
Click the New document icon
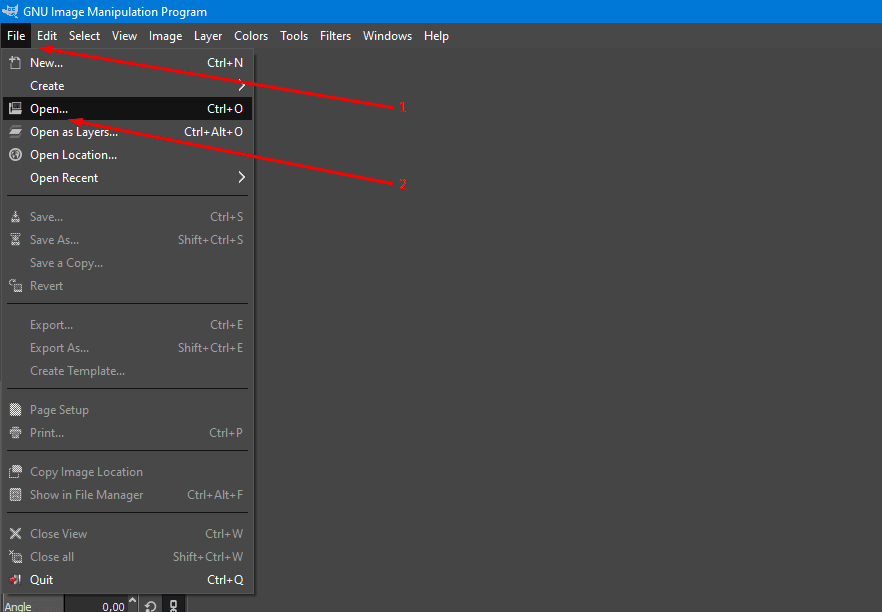tap(15, 62)
